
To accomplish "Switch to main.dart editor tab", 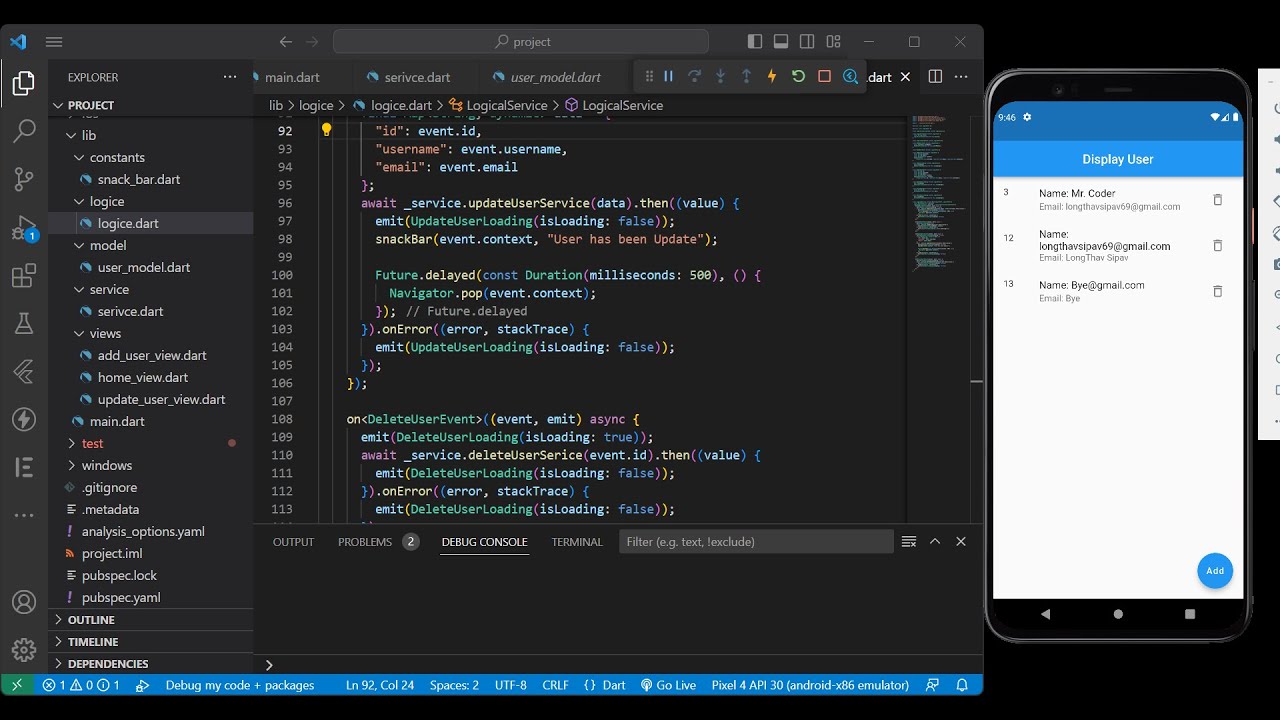I will click(x=292, y=77).
